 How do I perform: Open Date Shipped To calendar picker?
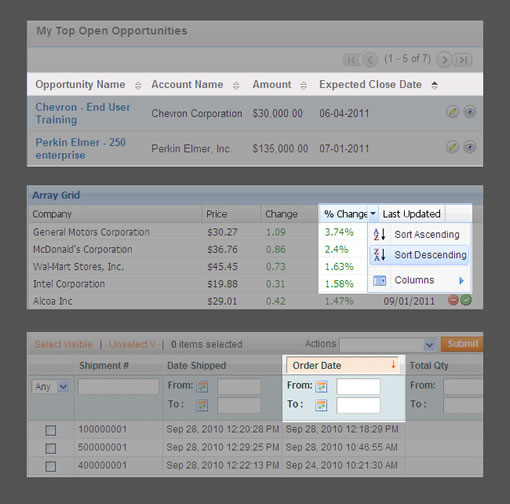point(202,405)
